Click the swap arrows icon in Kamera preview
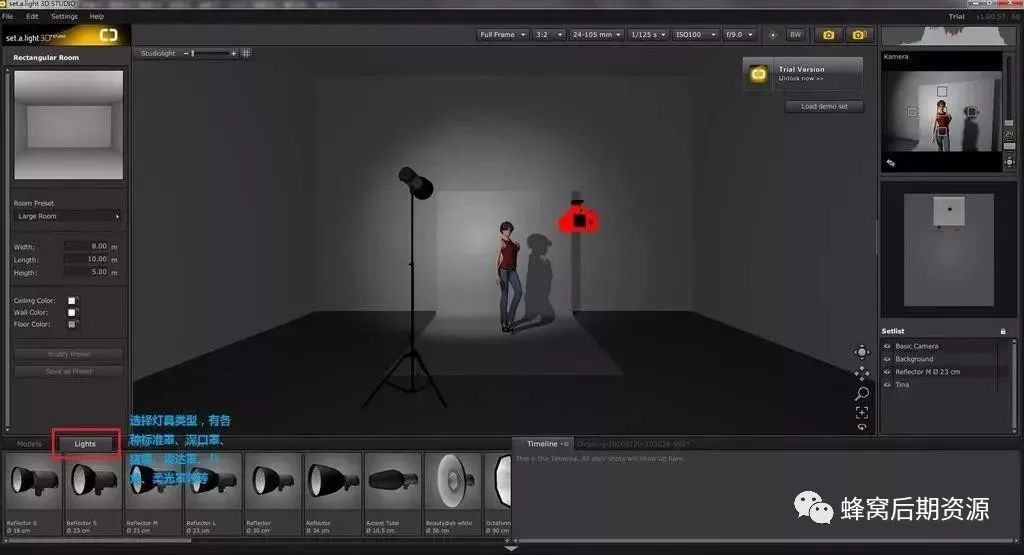The height and width of the screenshot is (555, 1024). pyautogui.click(x=891, y=163)
